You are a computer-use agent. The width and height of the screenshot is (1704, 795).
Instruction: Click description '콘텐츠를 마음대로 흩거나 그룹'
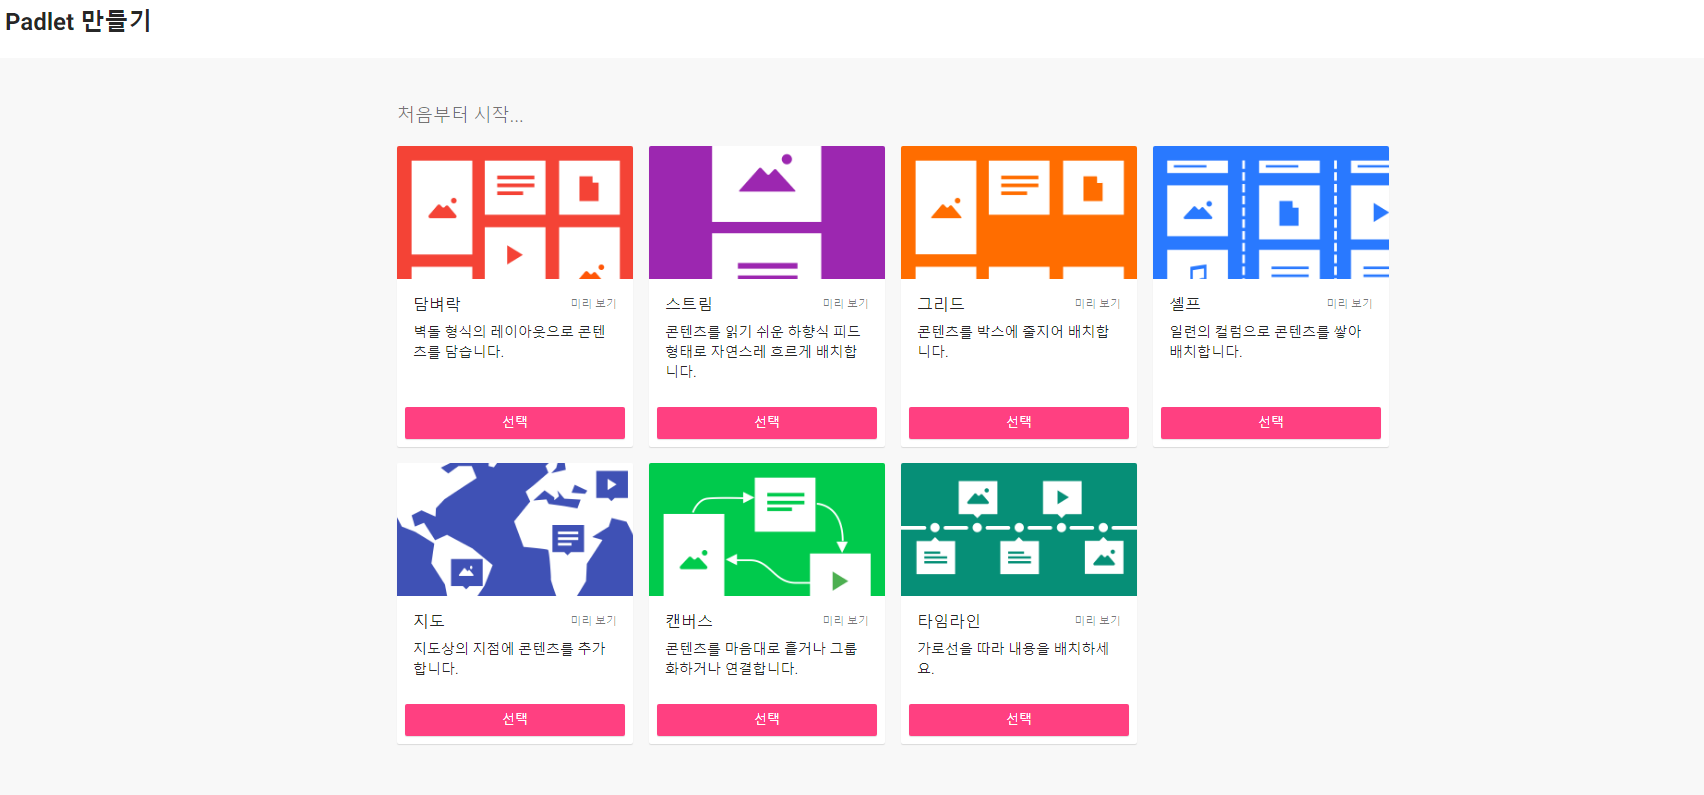tap(761, 648)
